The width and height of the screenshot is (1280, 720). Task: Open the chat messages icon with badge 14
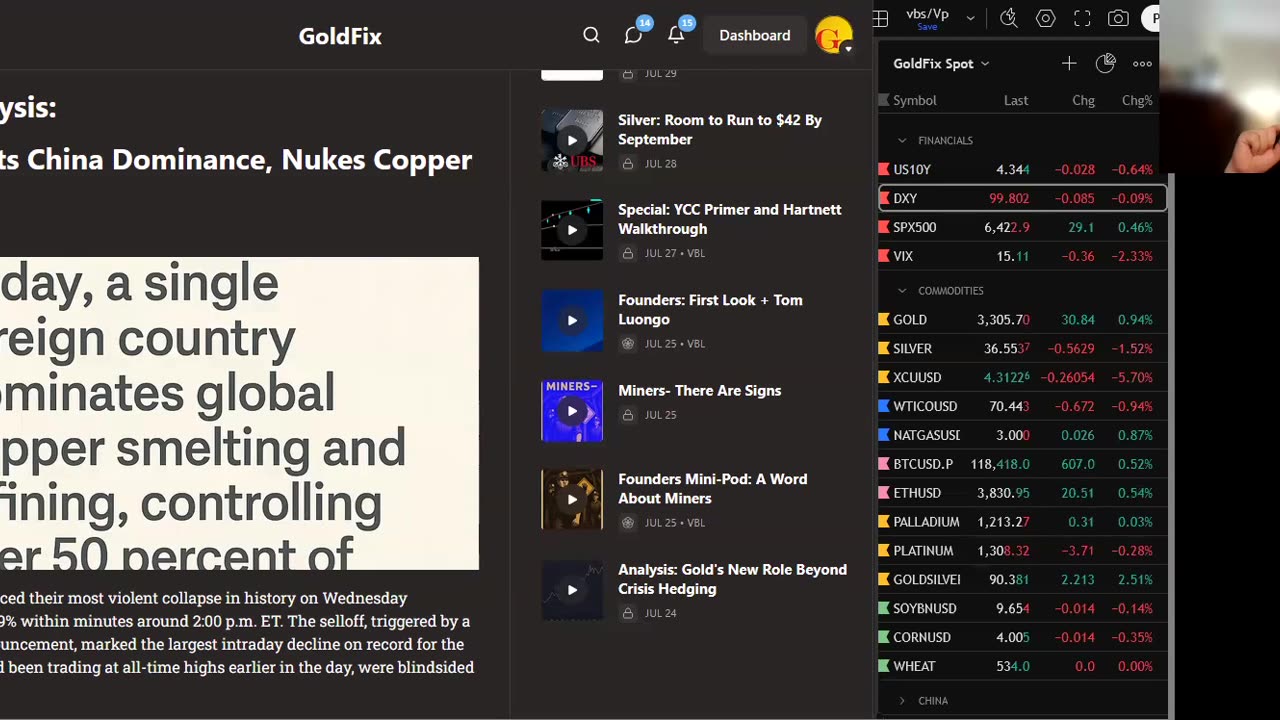click(633, 35)
